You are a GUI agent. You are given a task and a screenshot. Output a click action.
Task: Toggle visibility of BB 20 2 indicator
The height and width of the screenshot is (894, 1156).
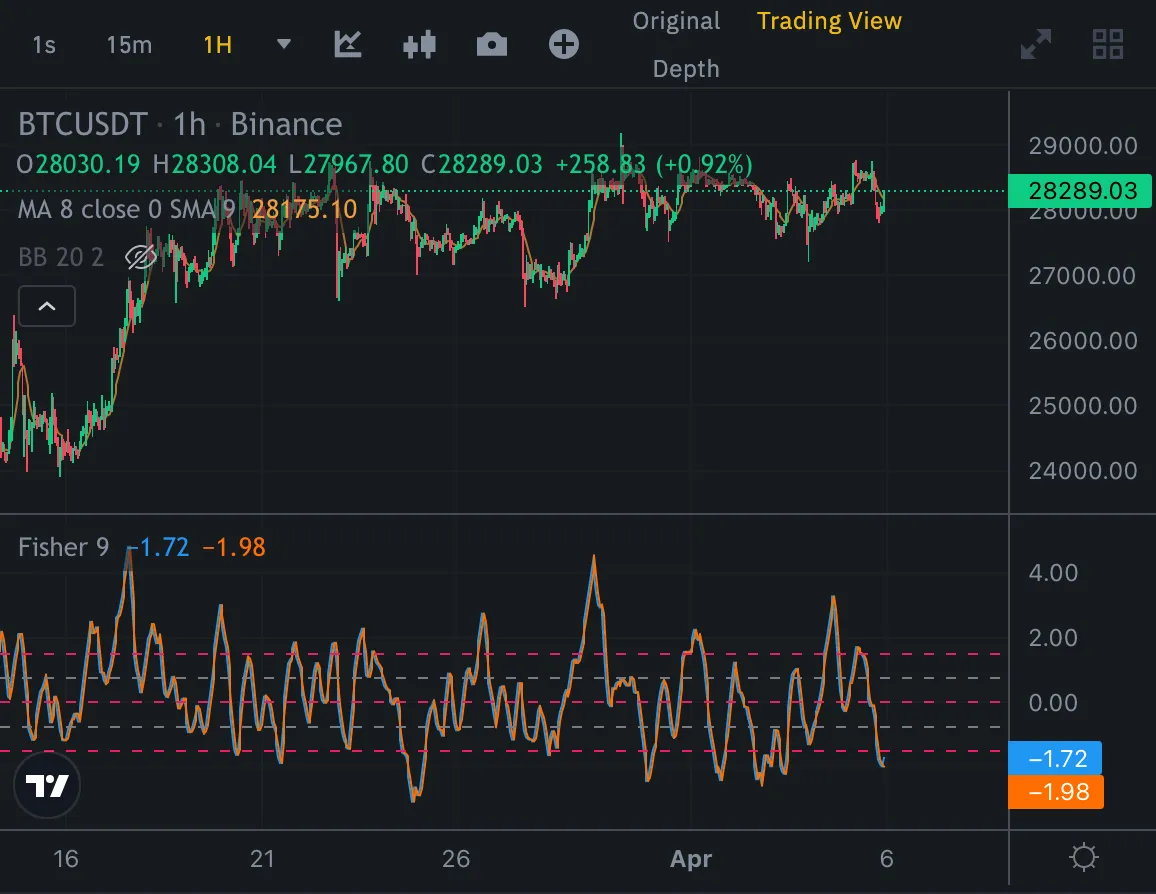click(141, 257)
